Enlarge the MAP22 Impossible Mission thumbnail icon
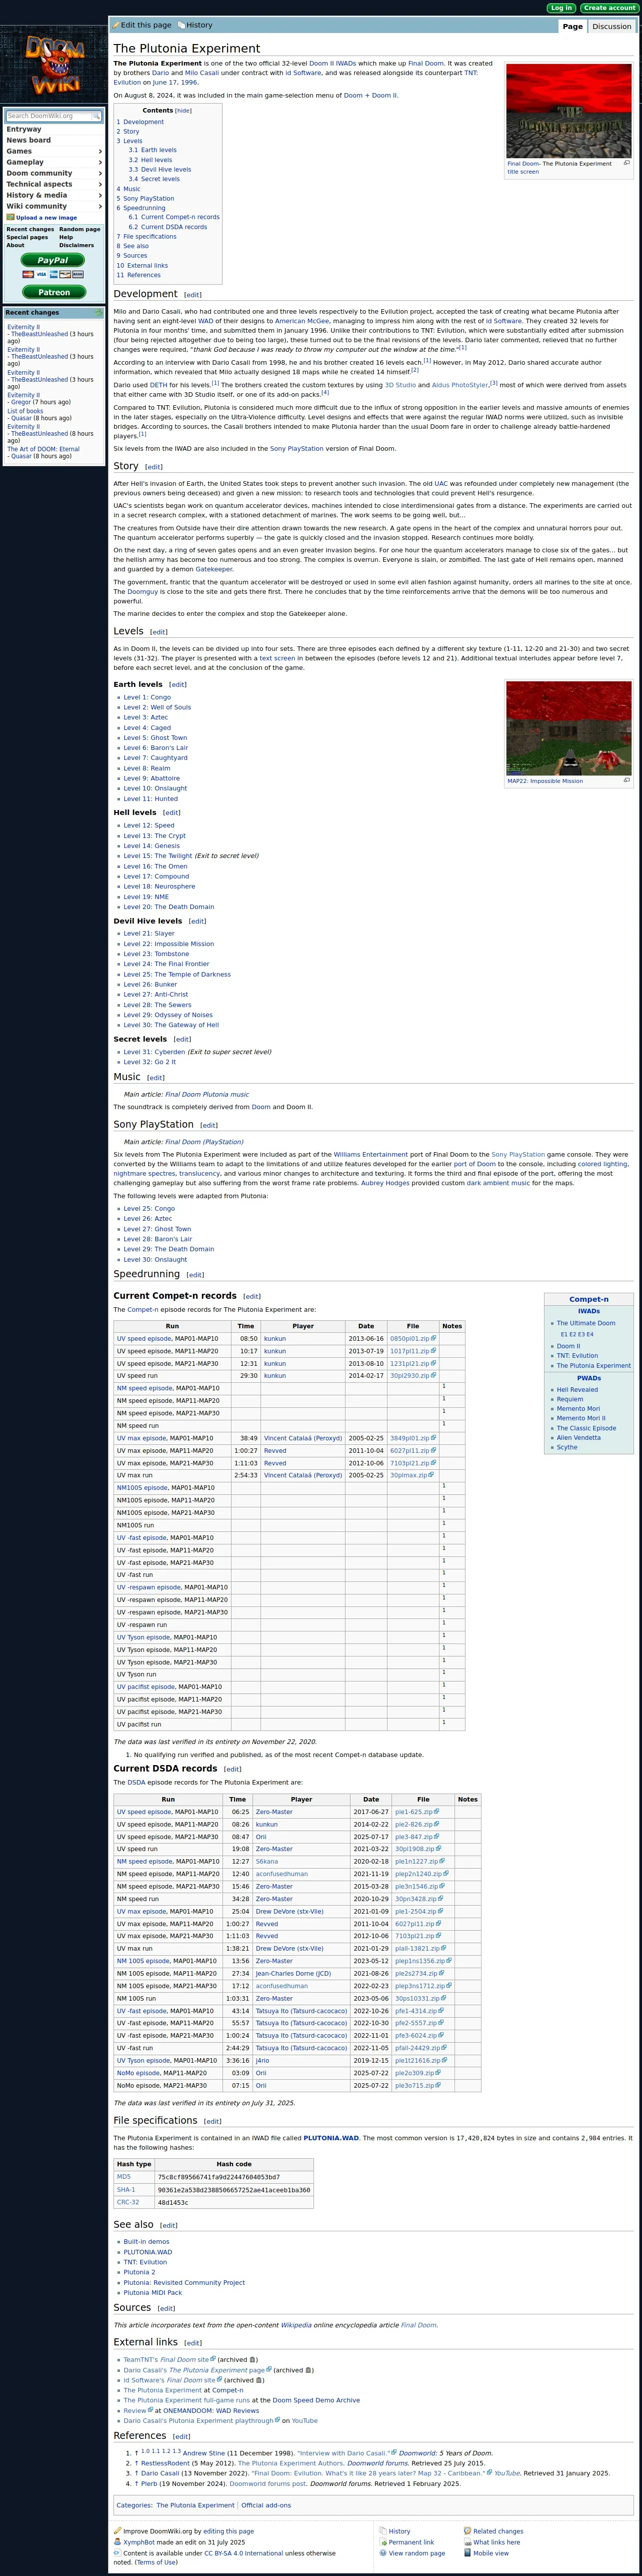The width and height of the screenshot is (642, 2576). coord(626,780)
